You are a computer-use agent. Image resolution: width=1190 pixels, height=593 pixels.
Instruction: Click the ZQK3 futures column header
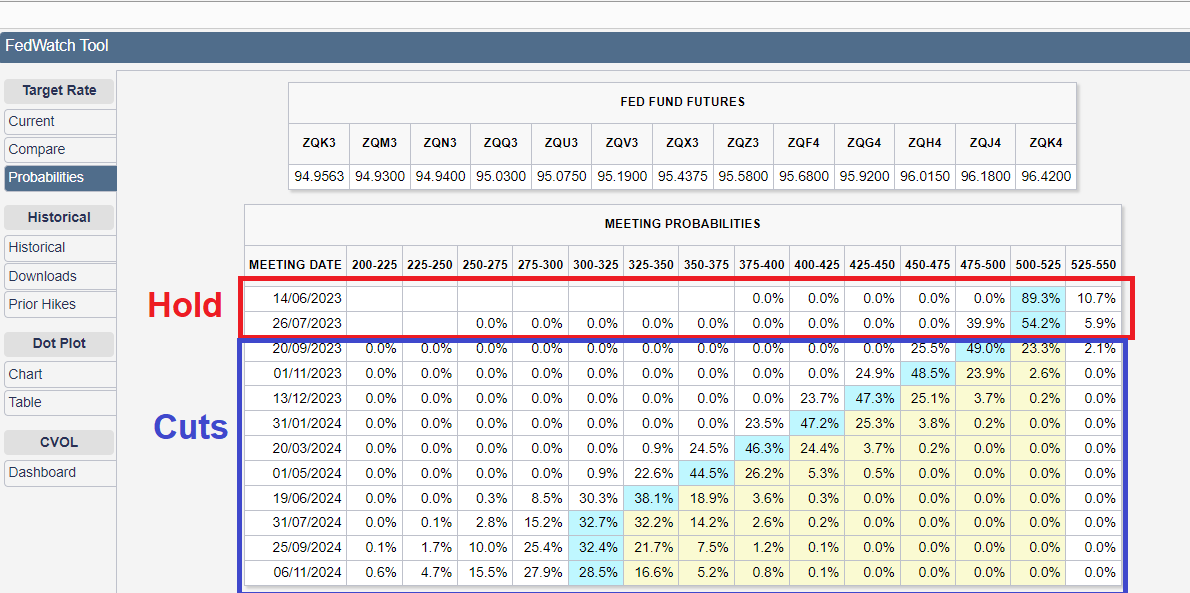pos(319,143)
